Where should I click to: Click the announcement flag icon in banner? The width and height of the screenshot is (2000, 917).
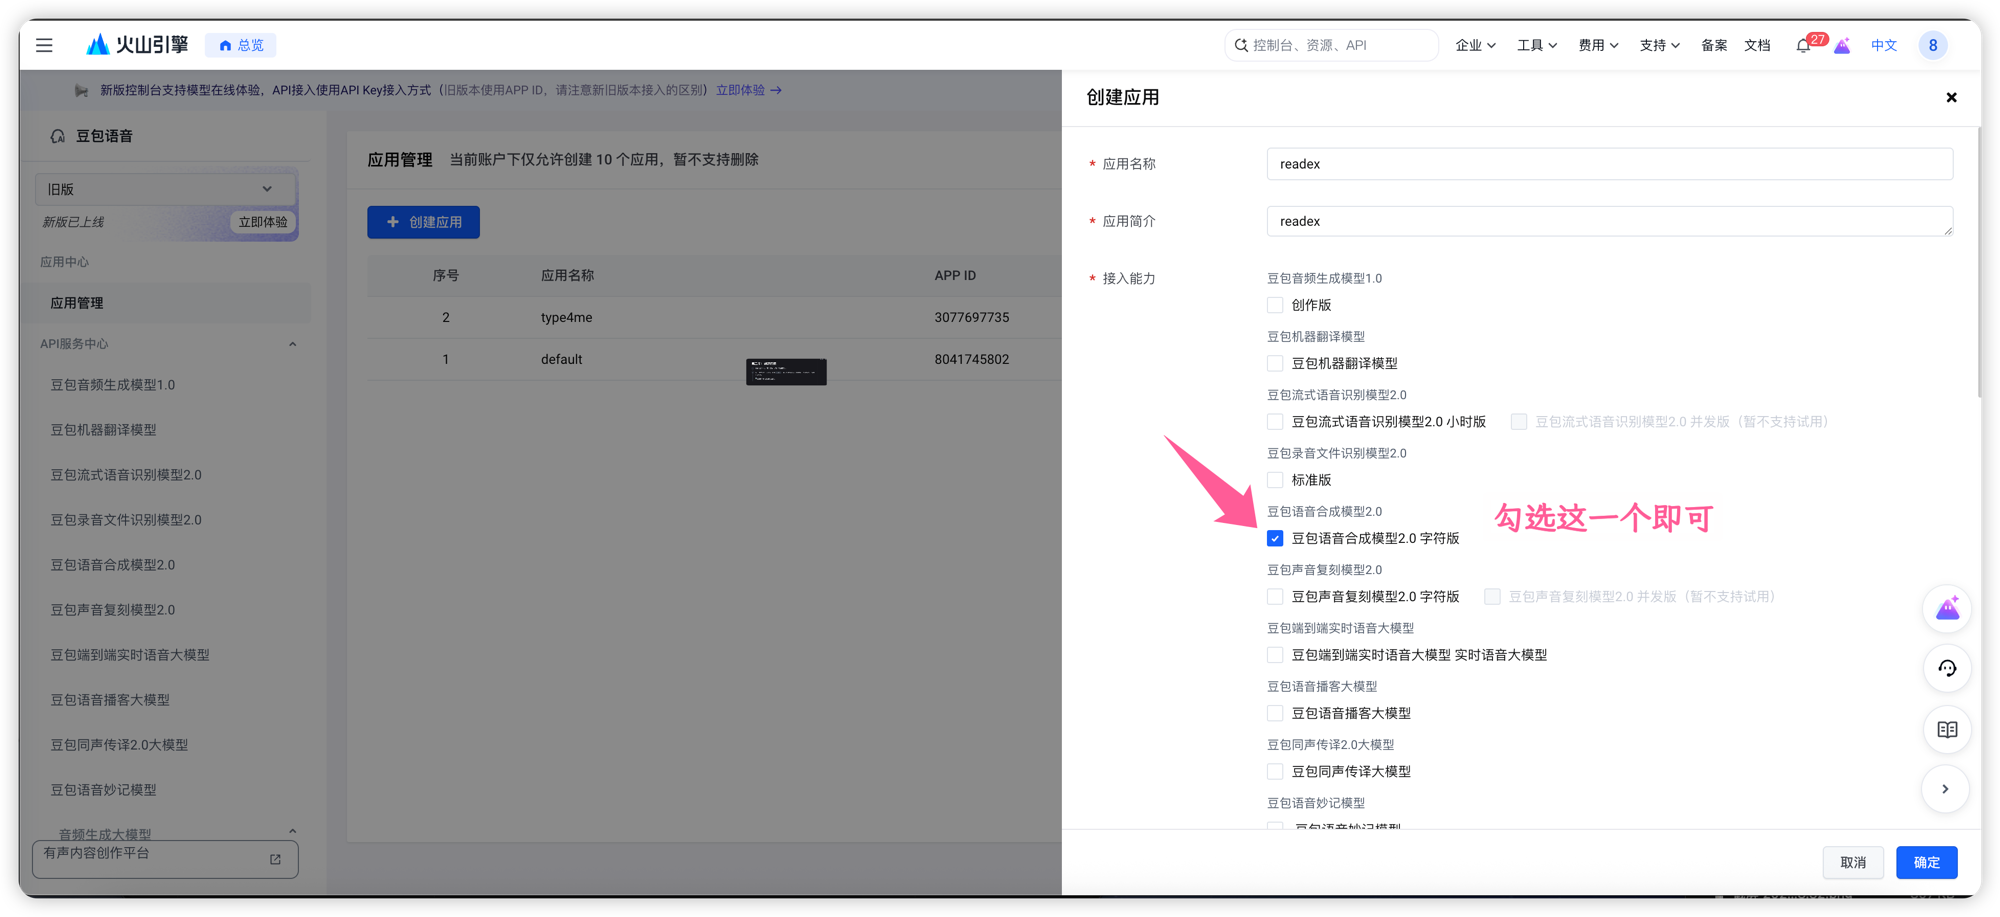click(x=81, y=90)
